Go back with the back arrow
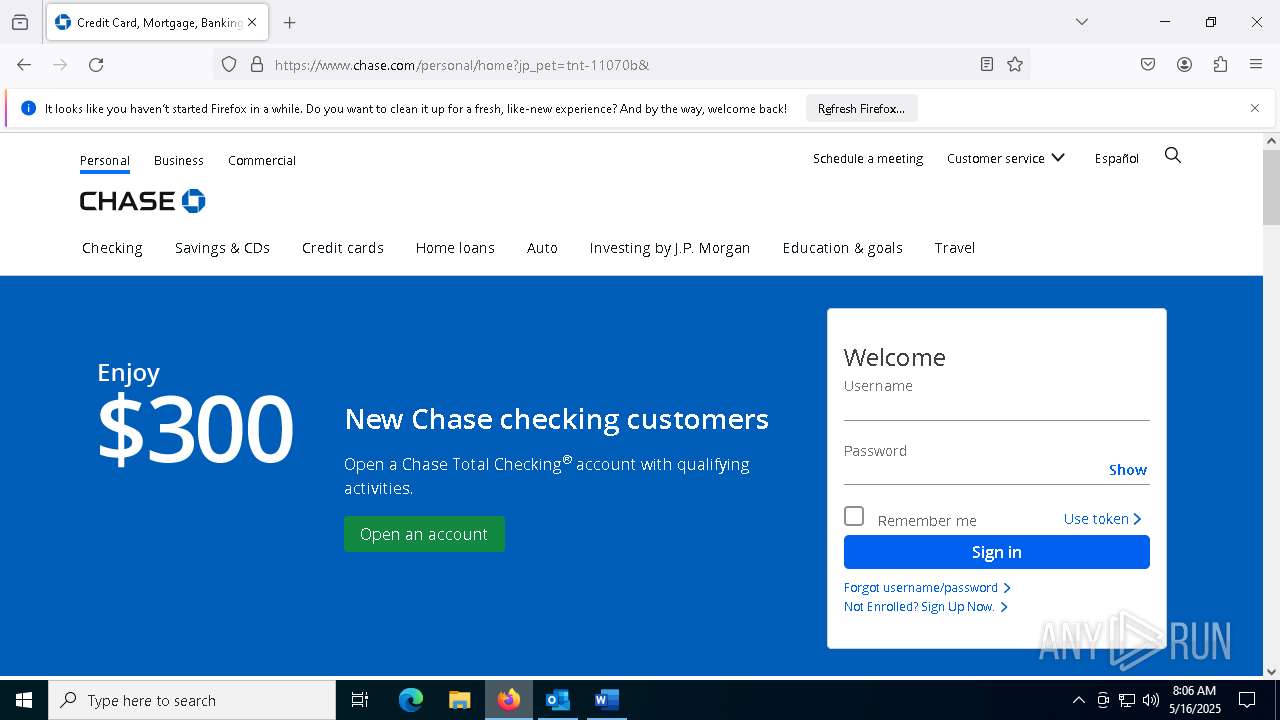 (x=24, y=65)
